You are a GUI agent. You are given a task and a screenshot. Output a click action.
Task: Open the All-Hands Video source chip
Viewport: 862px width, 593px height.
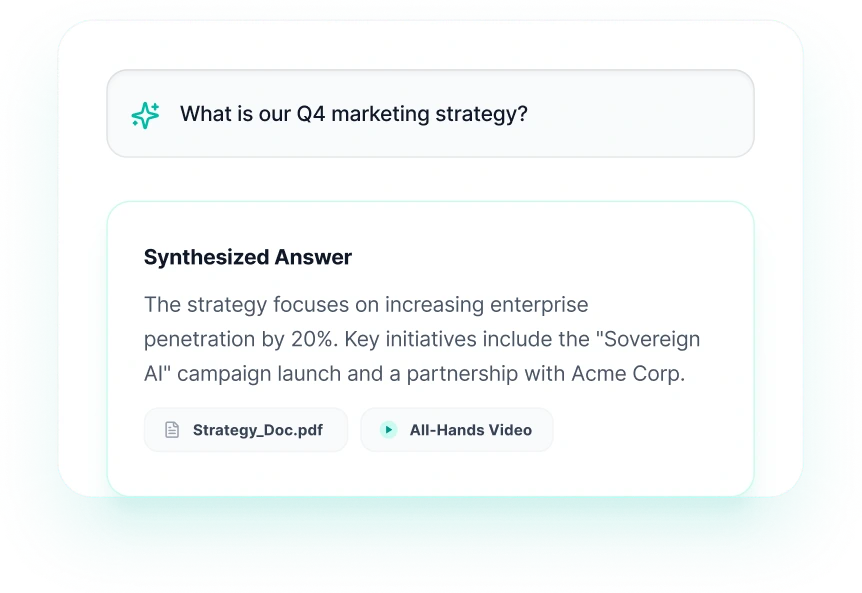[456, 430]
